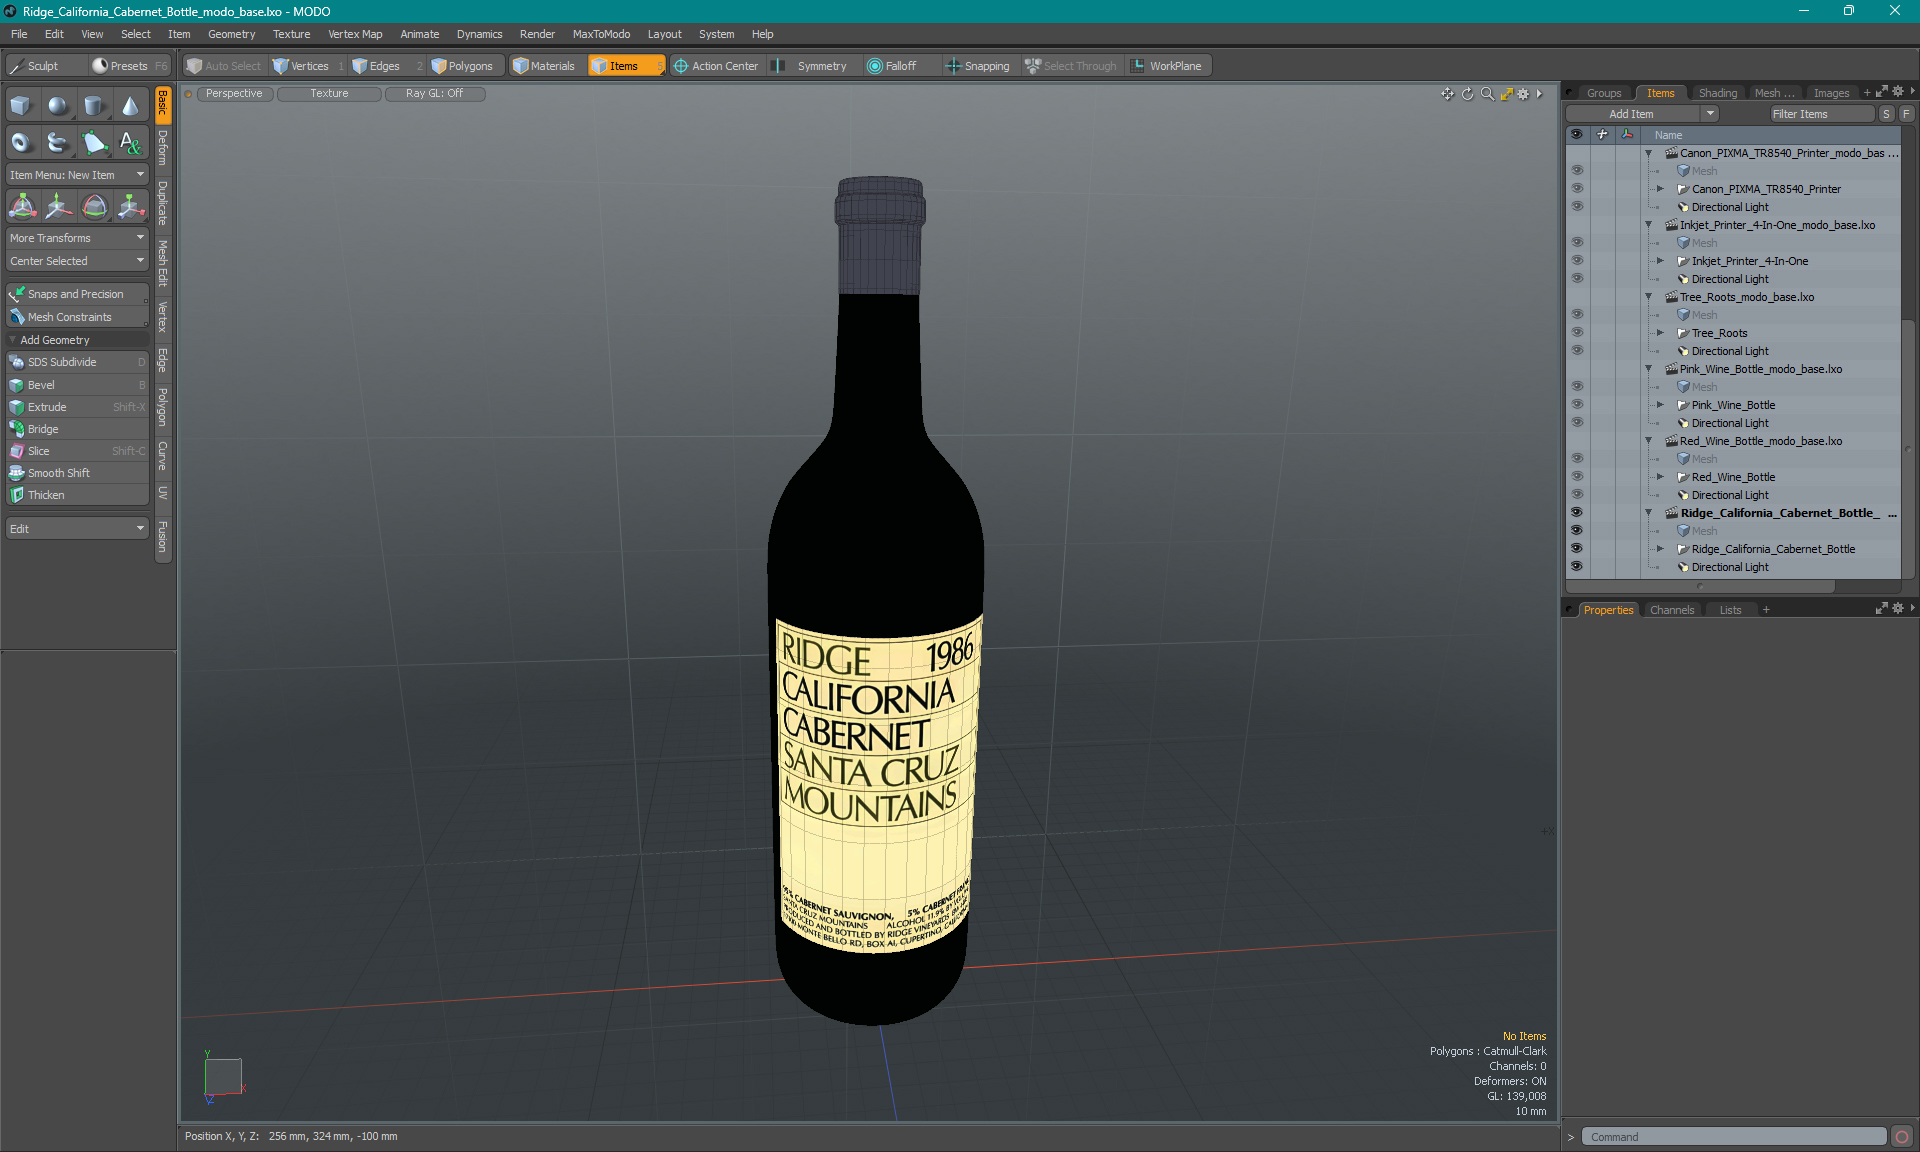
Task: Click the Command input field
Action: pyautogui.click(x=1734, y=1137)
